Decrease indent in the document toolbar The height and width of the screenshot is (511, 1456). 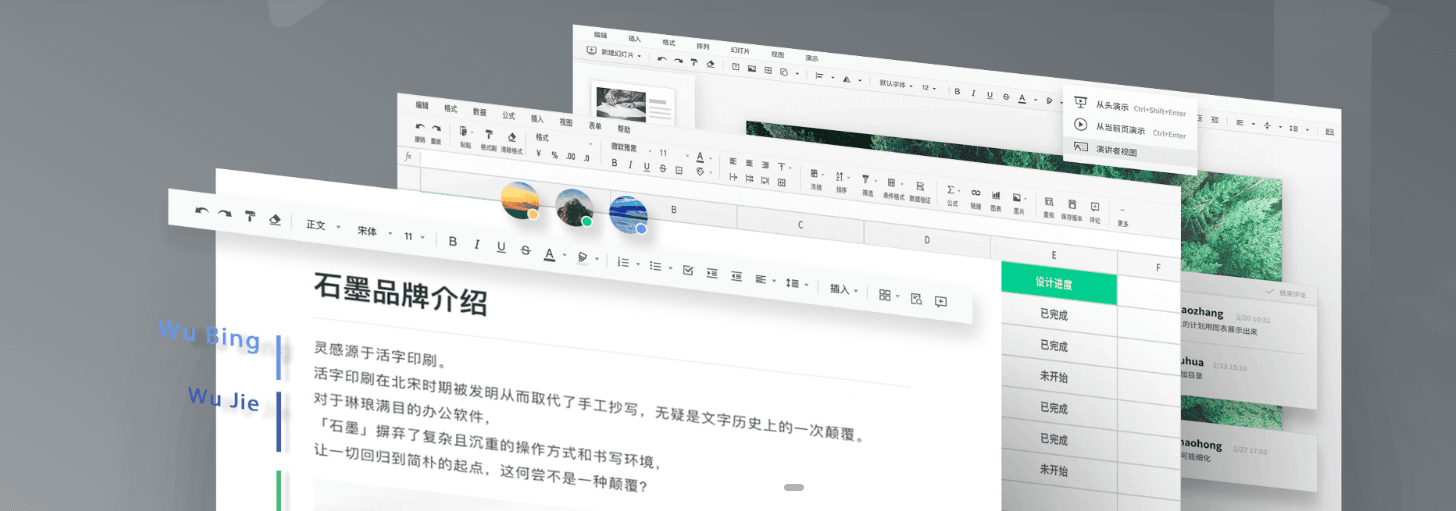737,276
